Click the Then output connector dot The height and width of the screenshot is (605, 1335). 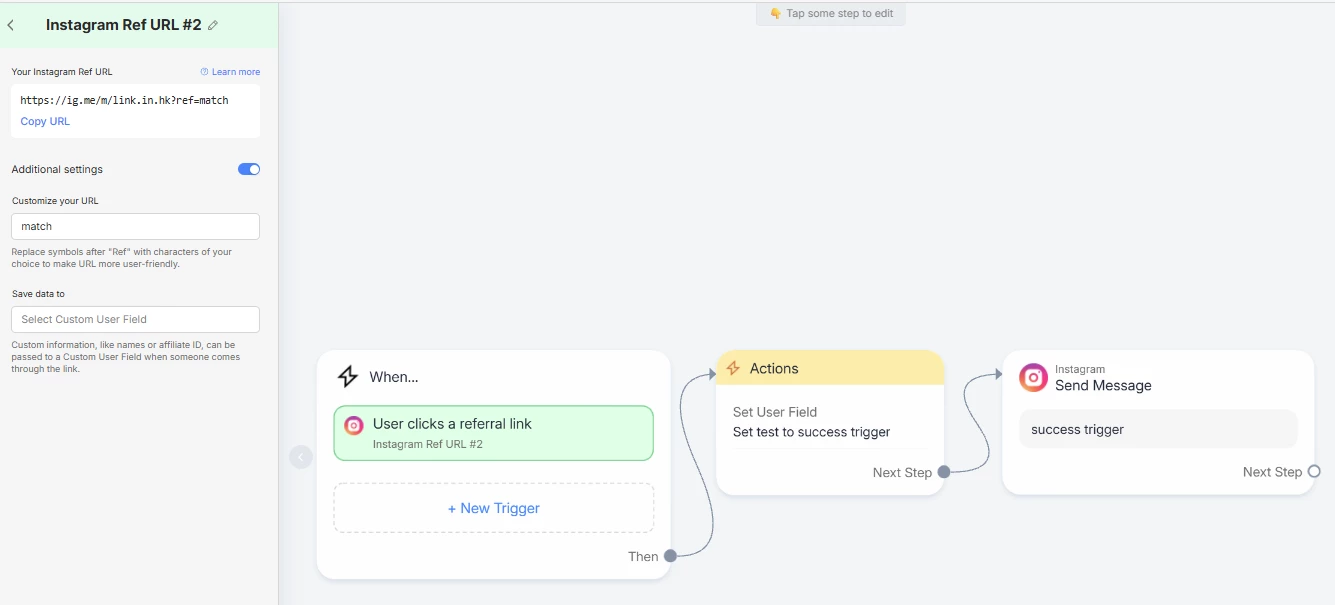coord(670,556)
